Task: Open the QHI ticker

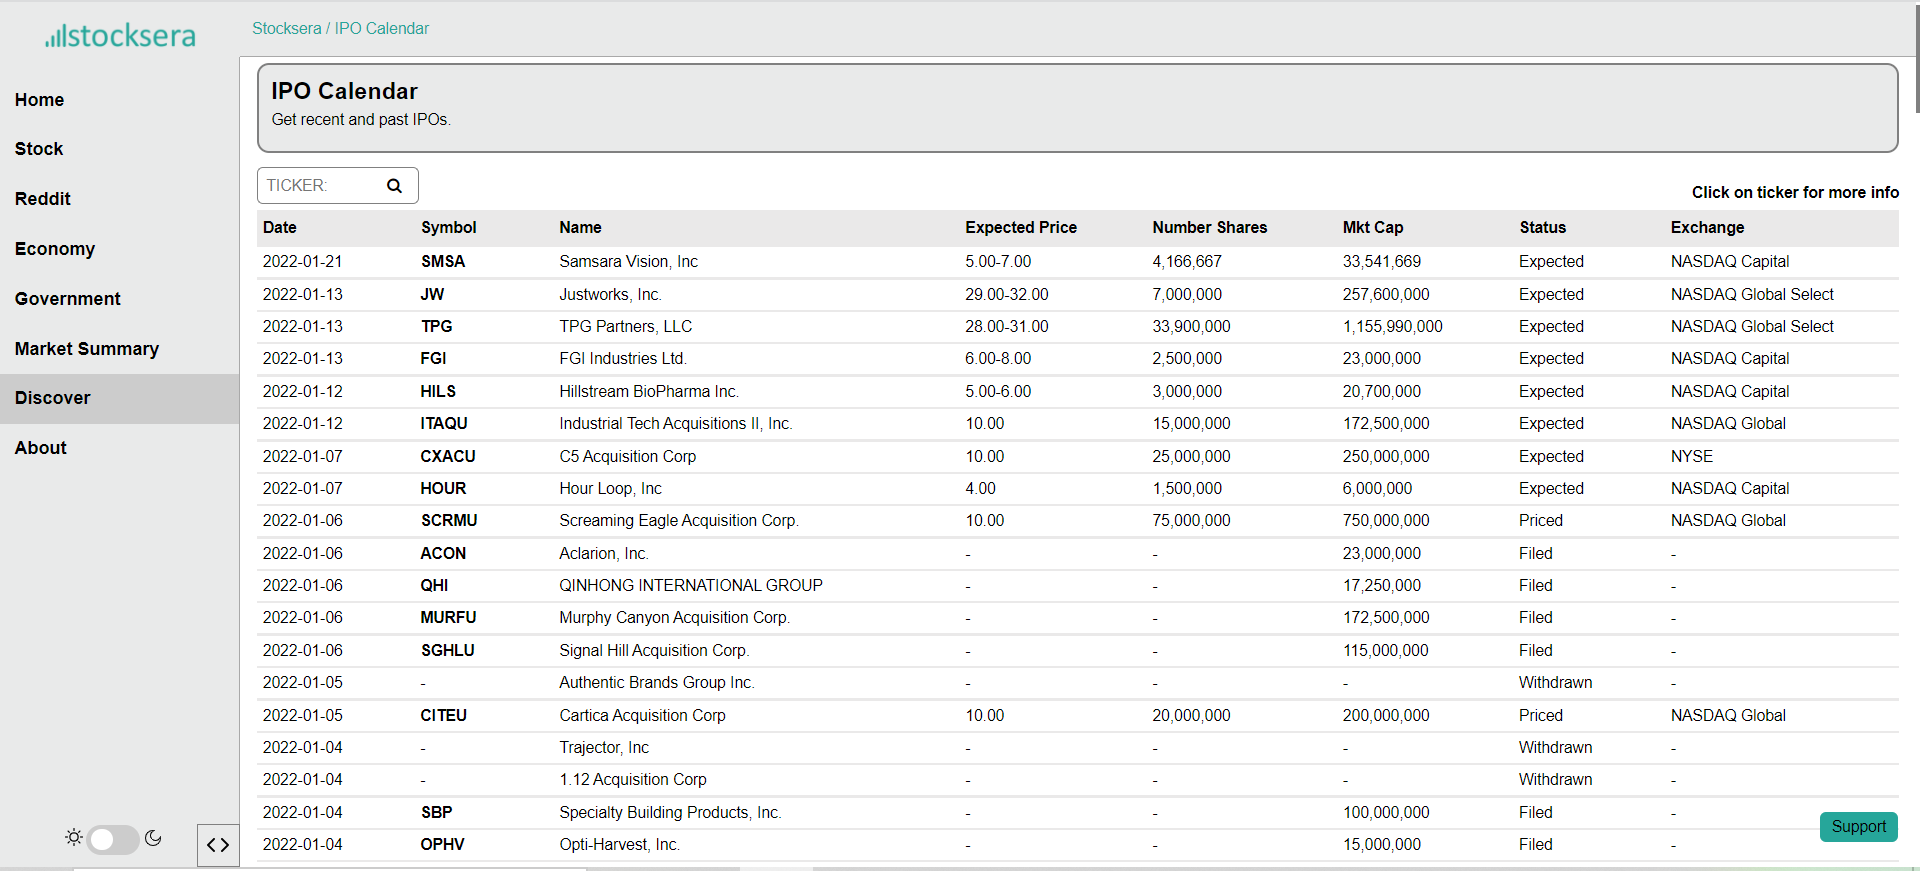Action: [x=434, y=586]
